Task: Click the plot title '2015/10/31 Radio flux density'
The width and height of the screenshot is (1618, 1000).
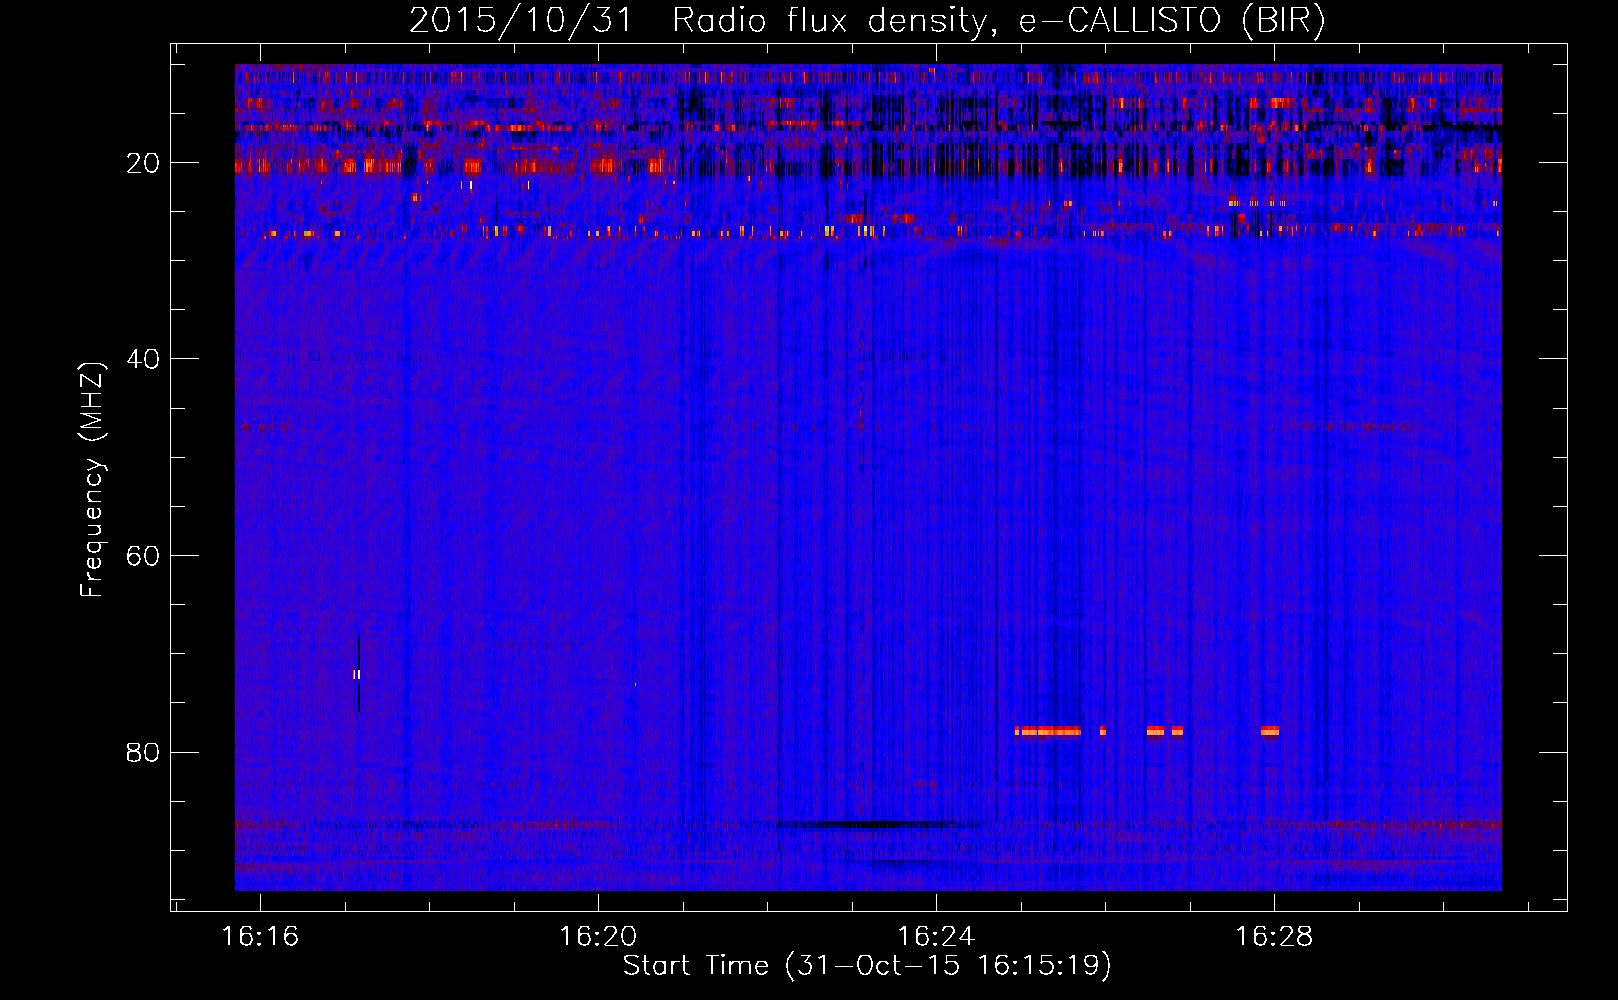Action: pos(867,20)
